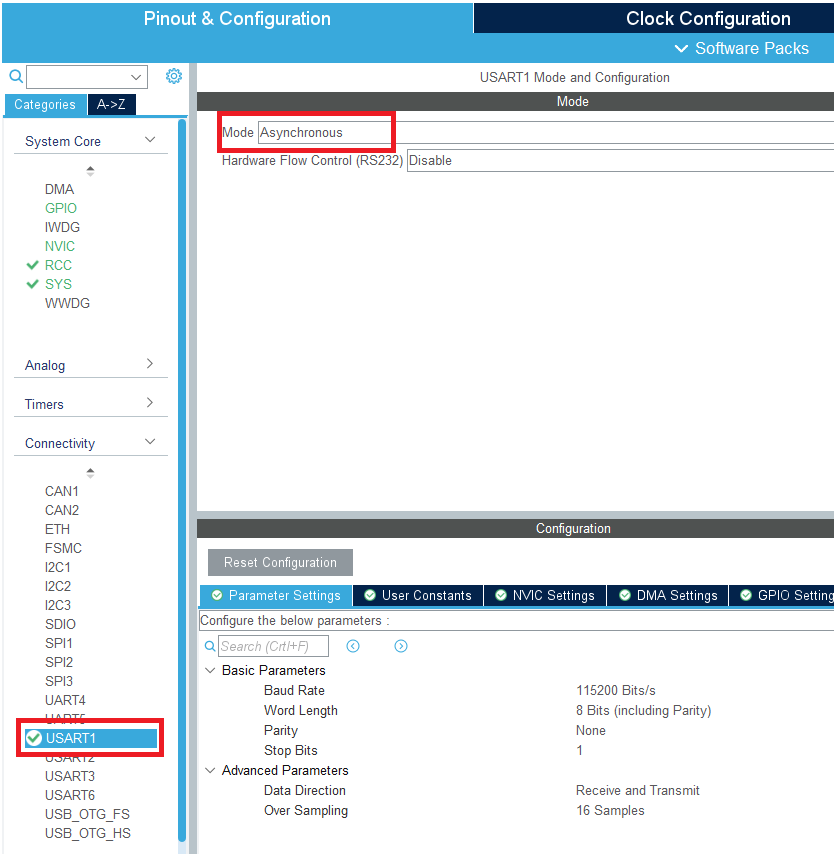Click the green checkmark next to RCC
Image resolution: width=834 pixels, height=854 pixels.
coord(33,265)
